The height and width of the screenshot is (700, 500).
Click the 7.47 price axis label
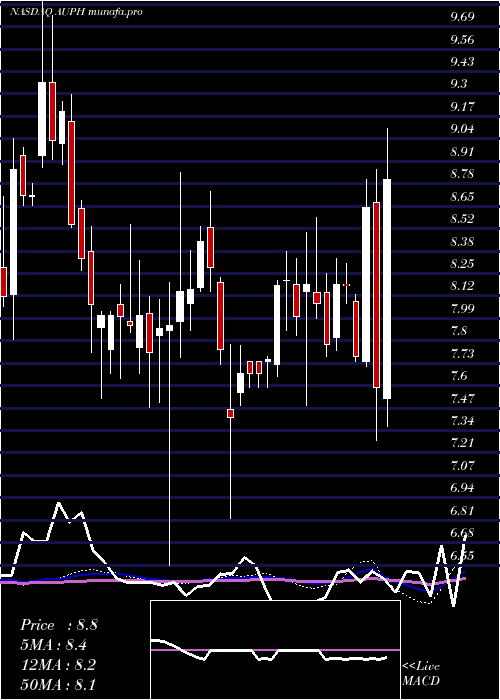coord(462,399)
